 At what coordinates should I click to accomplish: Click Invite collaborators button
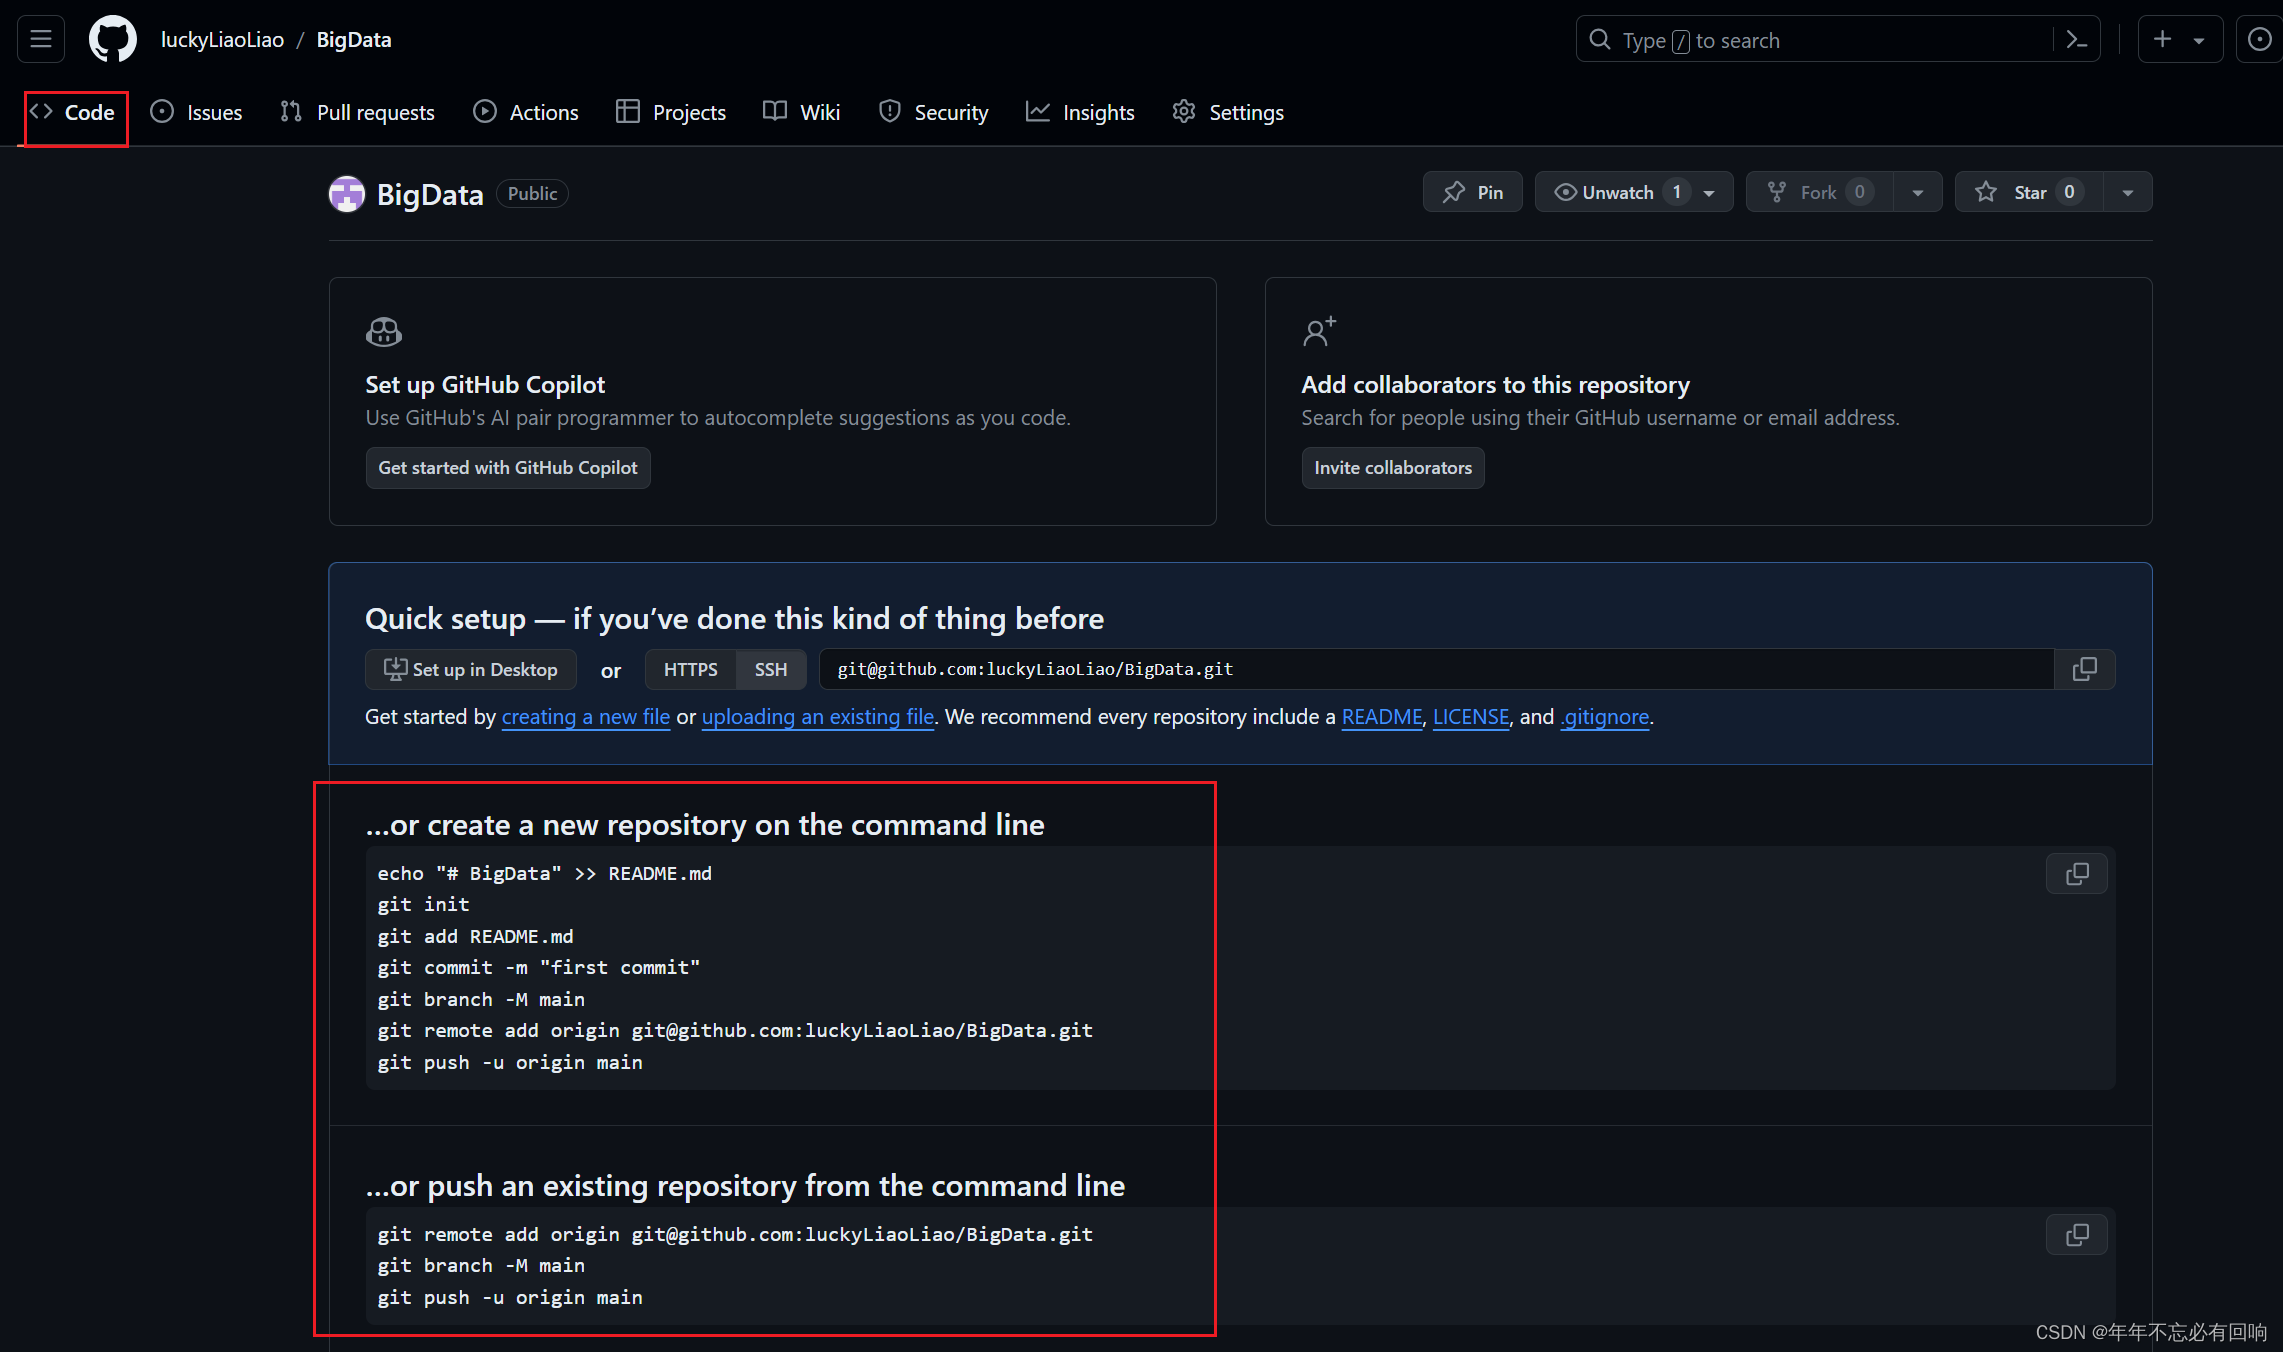tap(1393, 468)
